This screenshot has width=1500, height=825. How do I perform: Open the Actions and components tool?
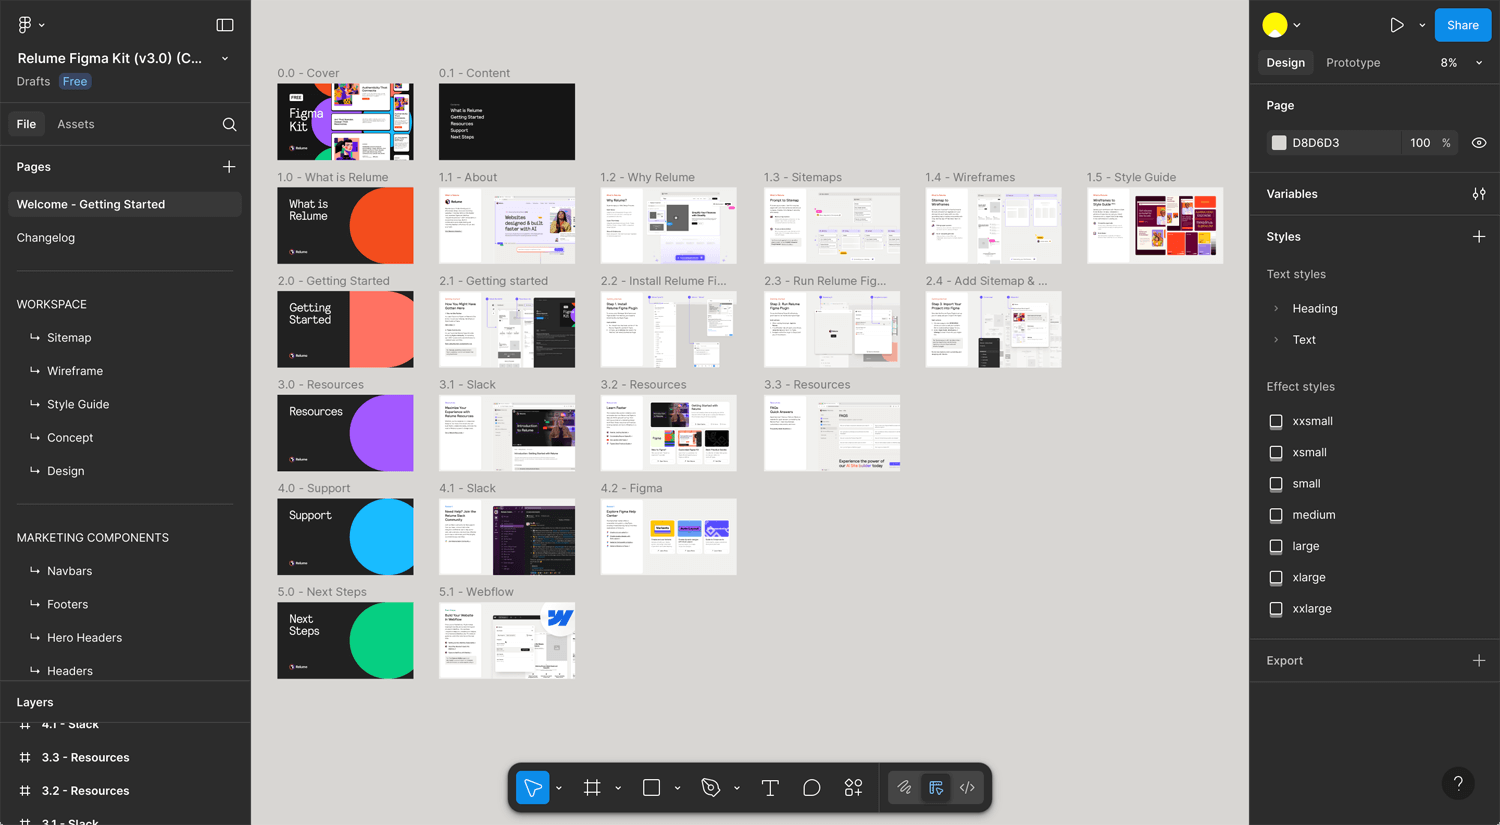[x=853, y=788]
